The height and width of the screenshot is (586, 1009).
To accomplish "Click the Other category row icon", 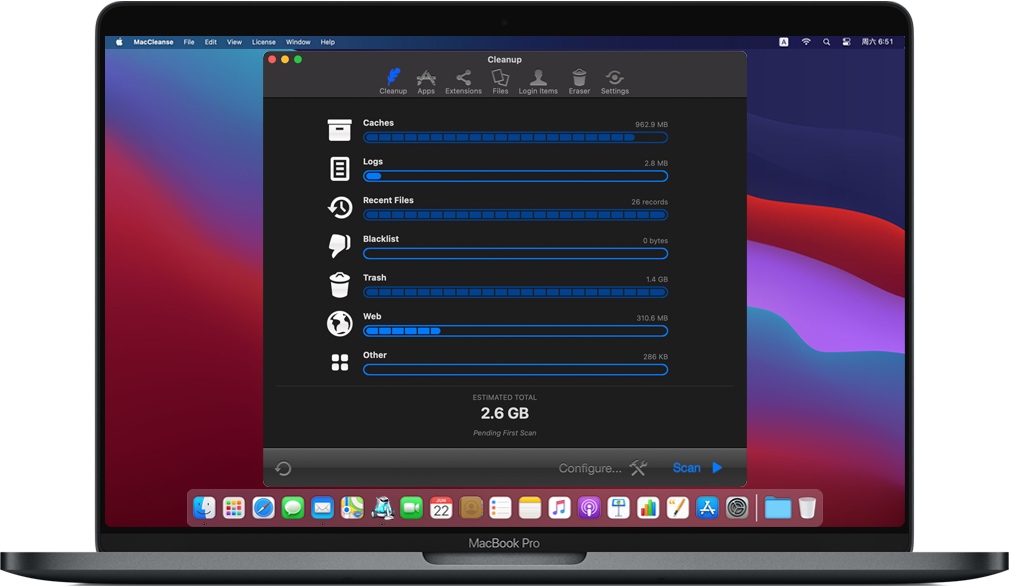I will click(340, 362).
